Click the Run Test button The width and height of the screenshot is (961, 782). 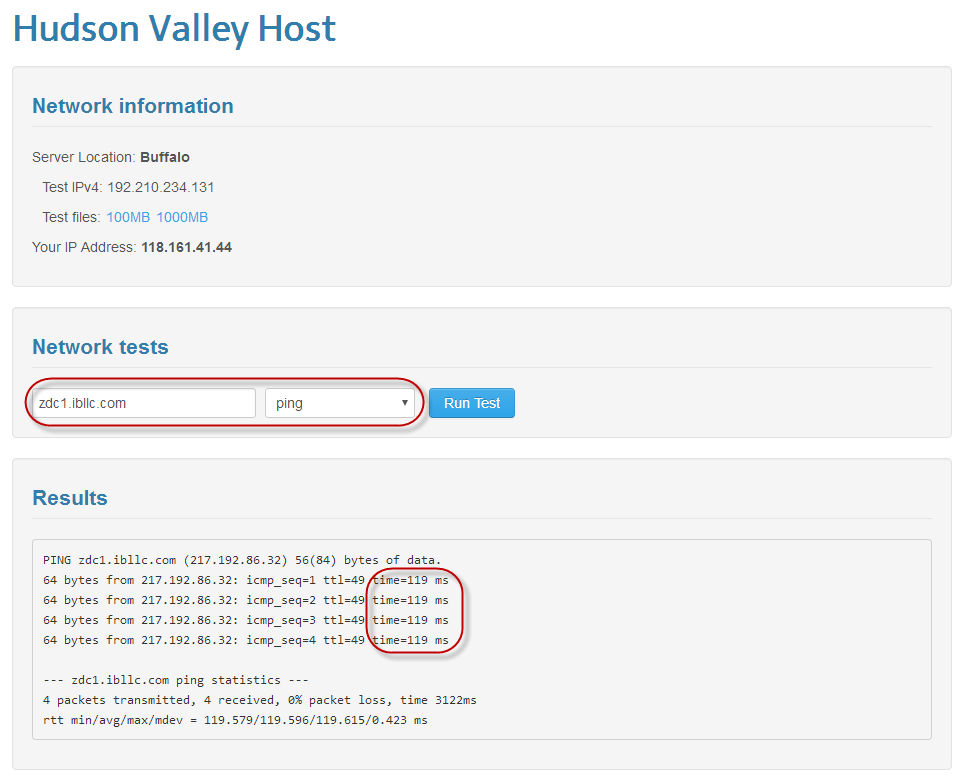coord(471,403)
